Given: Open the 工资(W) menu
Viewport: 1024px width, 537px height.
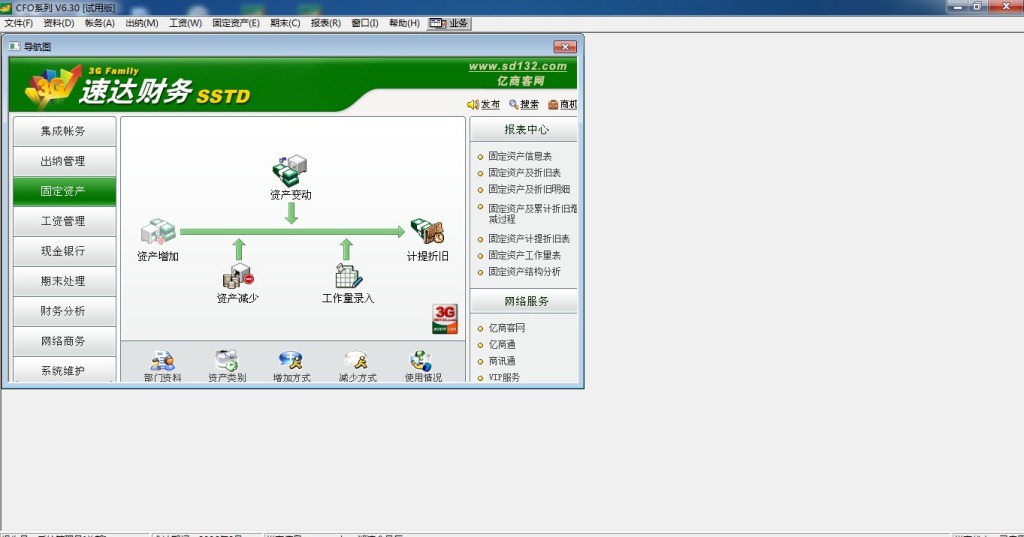Looking at the screenshot, I should point(185,23).
